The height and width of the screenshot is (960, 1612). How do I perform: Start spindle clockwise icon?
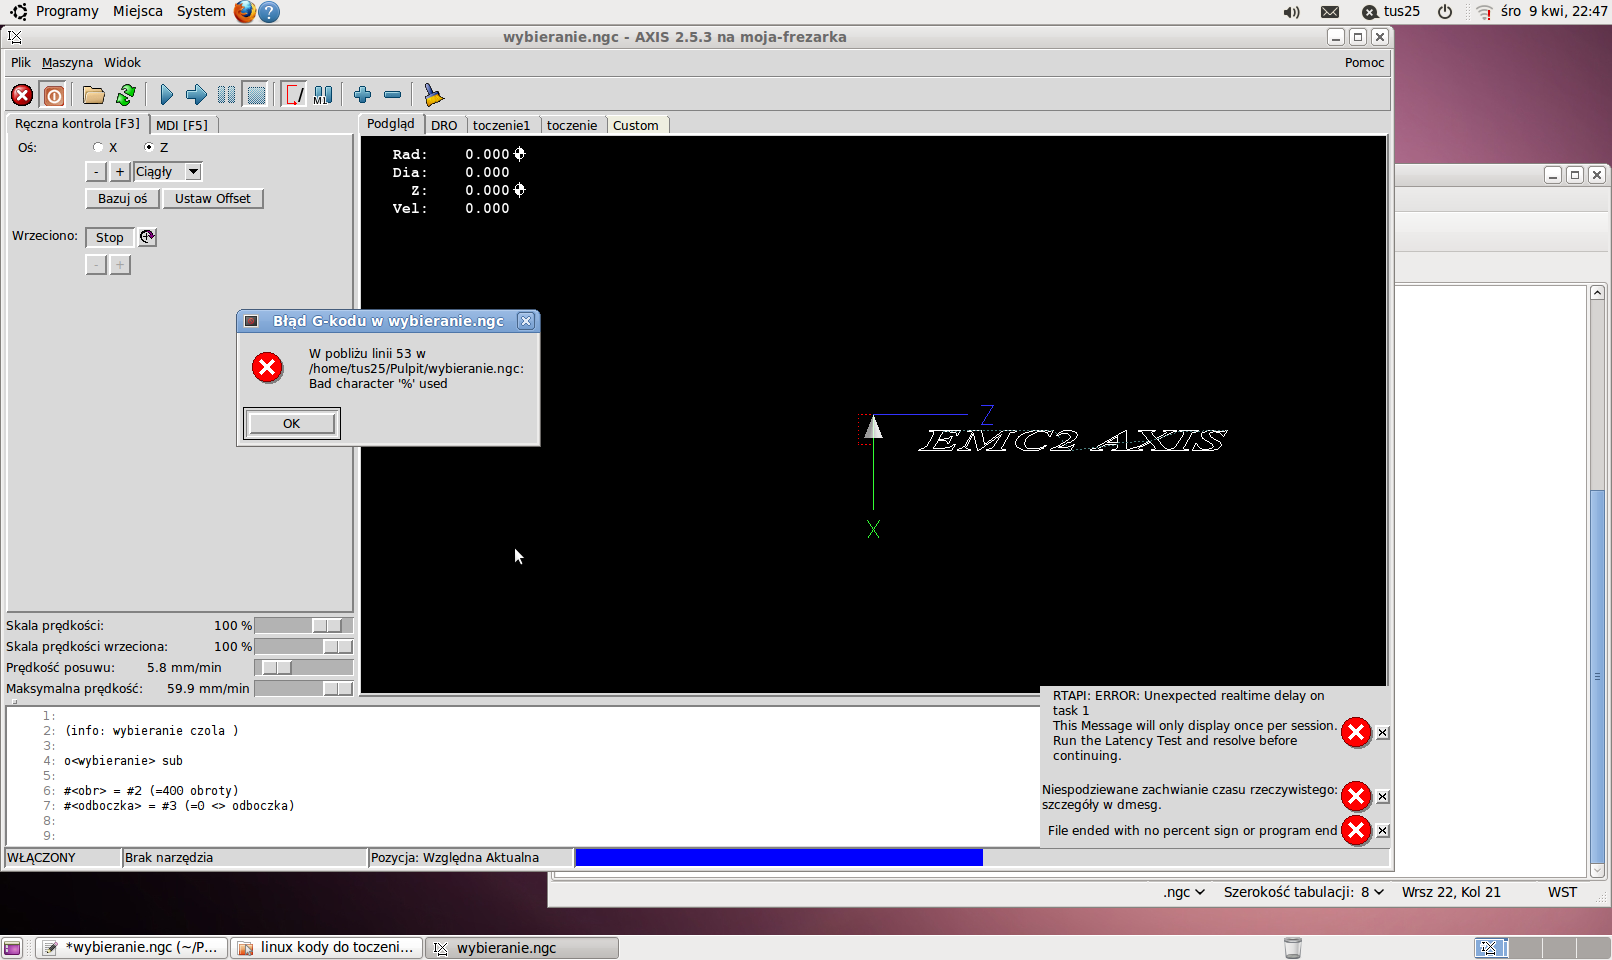[x=148, y=237]
